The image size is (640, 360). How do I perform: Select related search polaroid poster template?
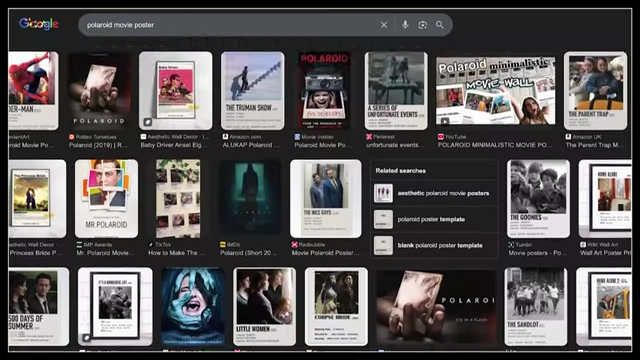pyautogui.click(x=434, y=219)
